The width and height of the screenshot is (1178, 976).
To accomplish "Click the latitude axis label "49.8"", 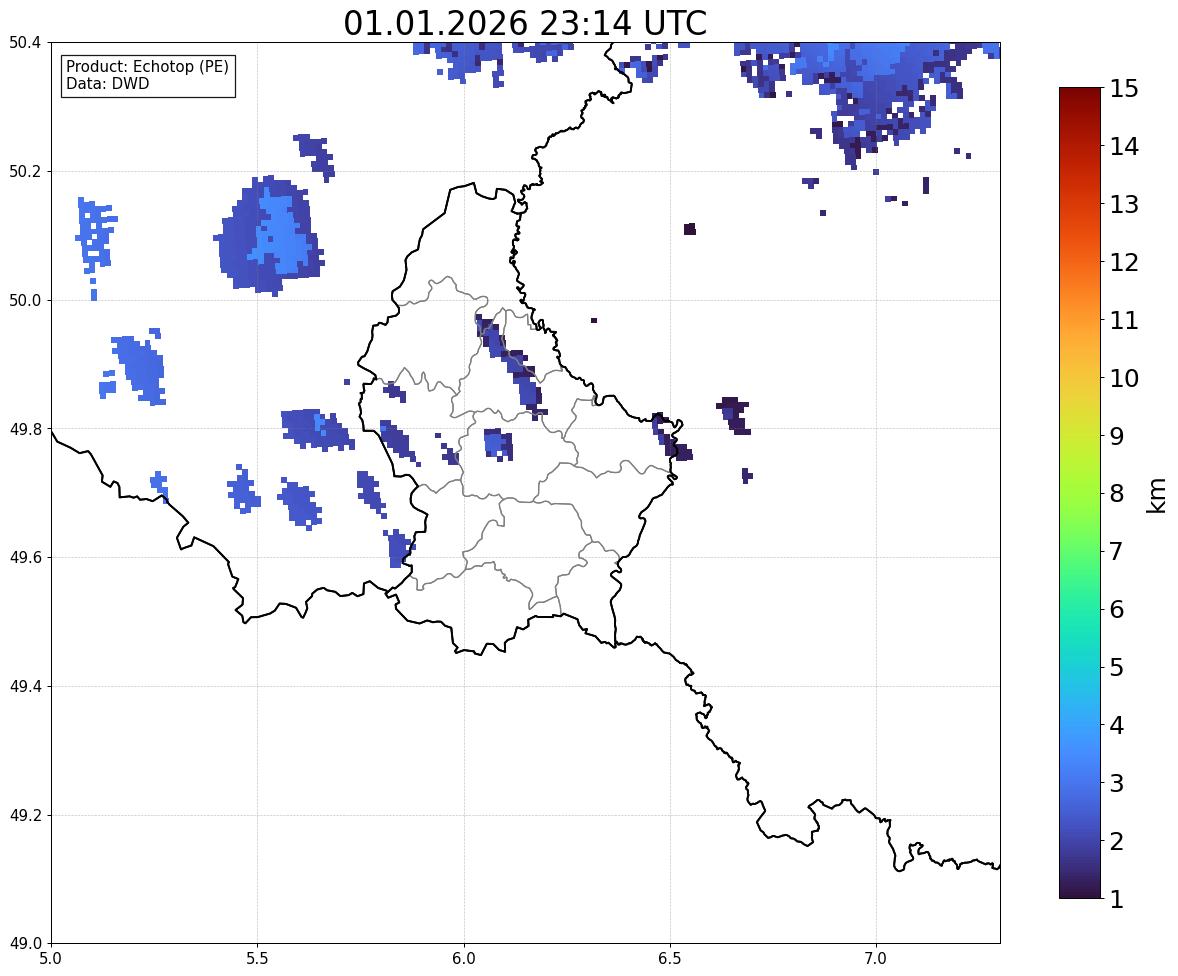I will pos(24,429).
